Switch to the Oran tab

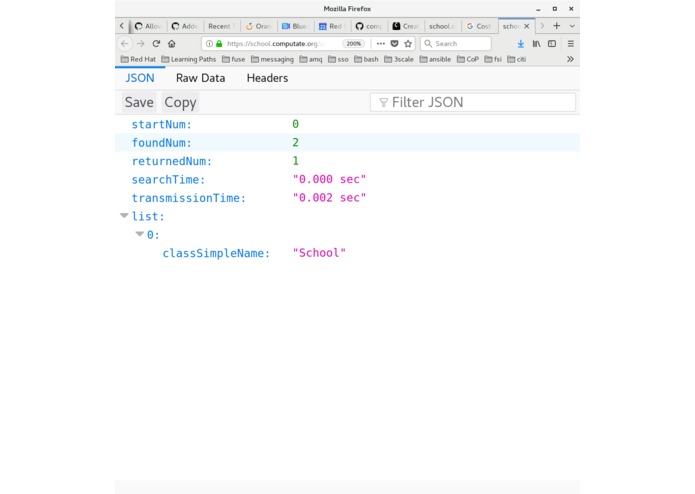coord(258,26)
